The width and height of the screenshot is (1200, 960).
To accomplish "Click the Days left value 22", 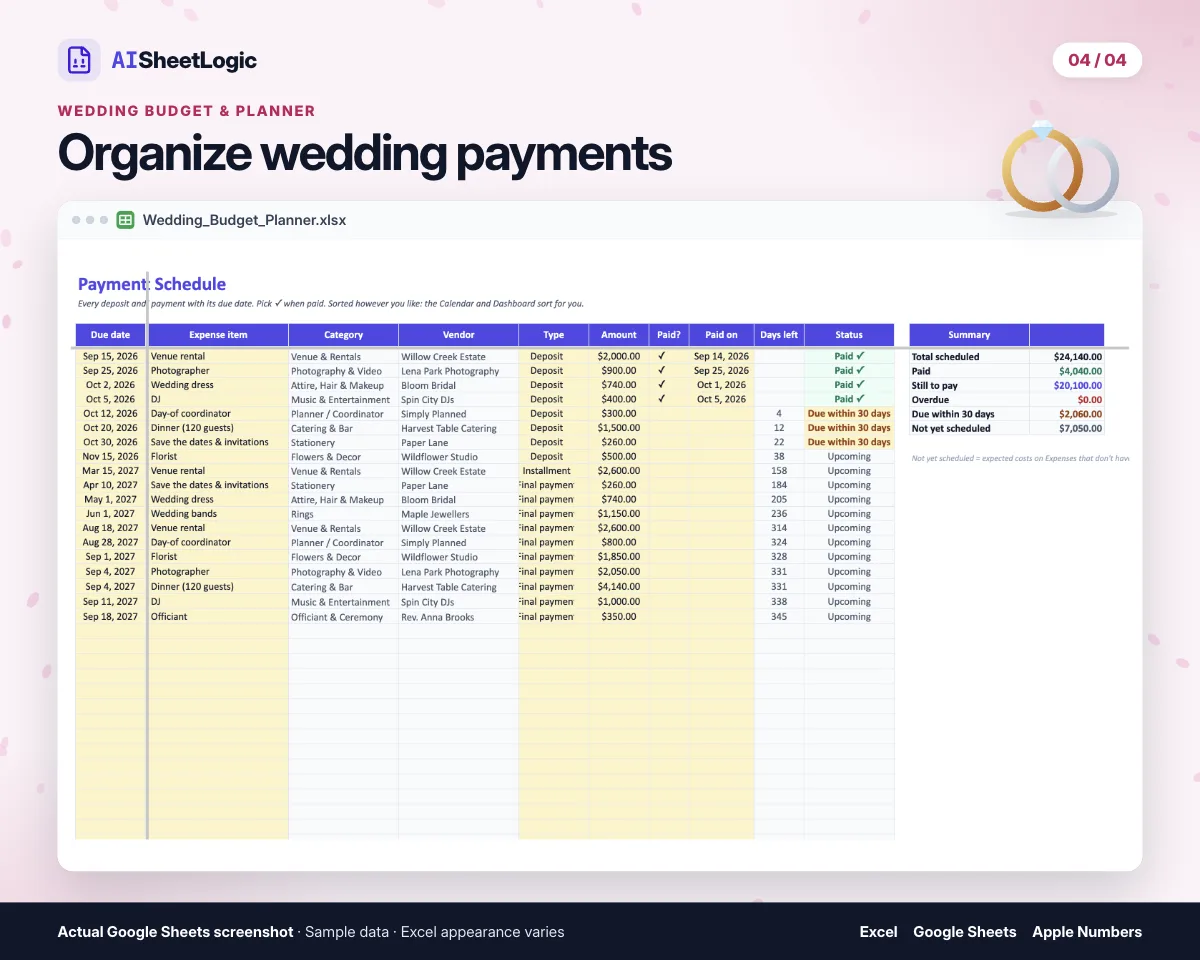I will 779,442.
